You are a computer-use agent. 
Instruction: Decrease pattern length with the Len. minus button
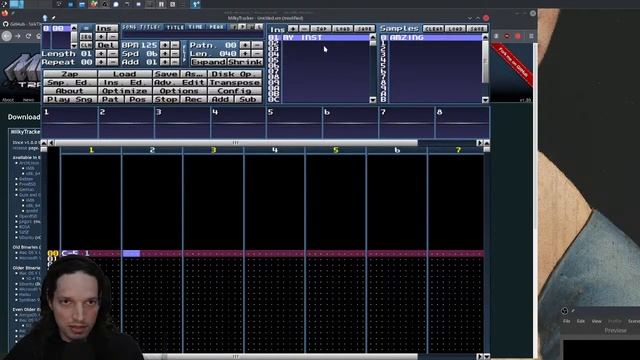pyautogui.click(x=257, y=53)
